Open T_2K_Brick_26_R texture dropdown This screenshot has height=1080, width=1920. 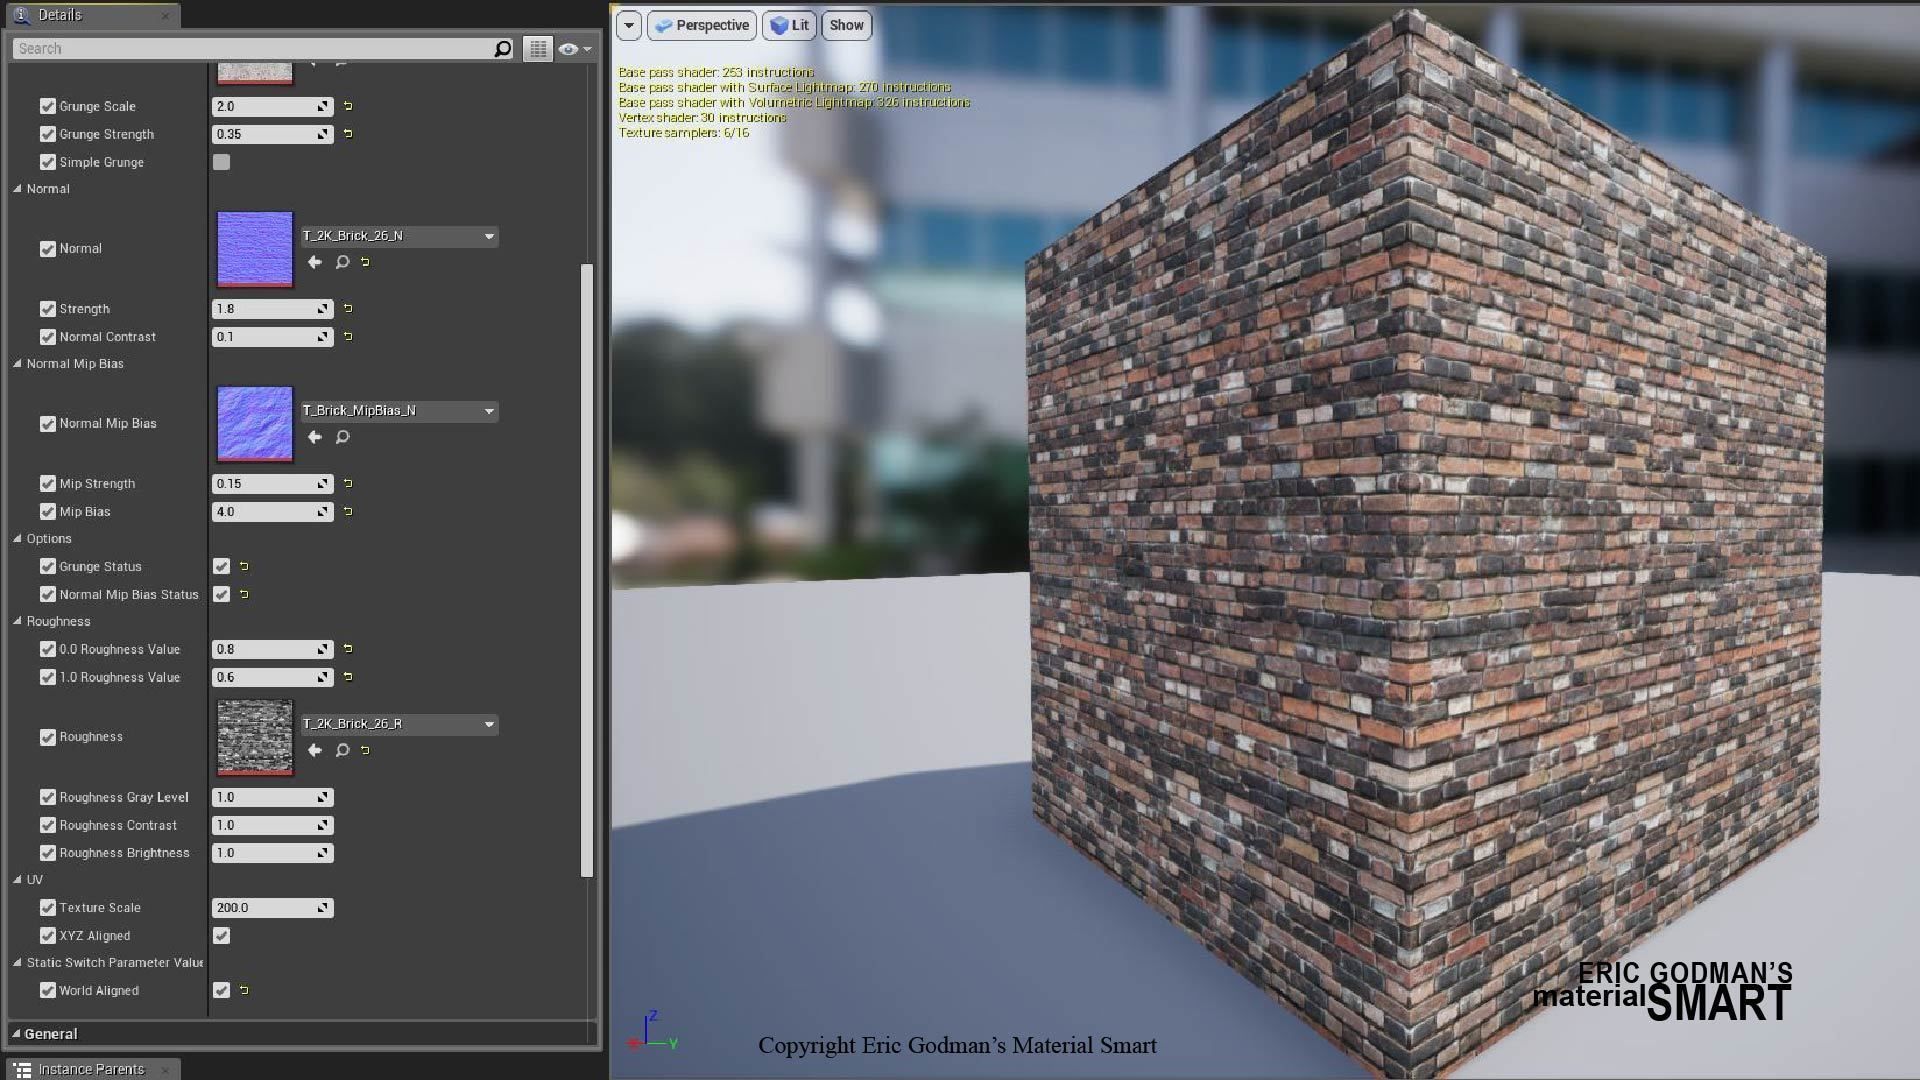point(399,724)
